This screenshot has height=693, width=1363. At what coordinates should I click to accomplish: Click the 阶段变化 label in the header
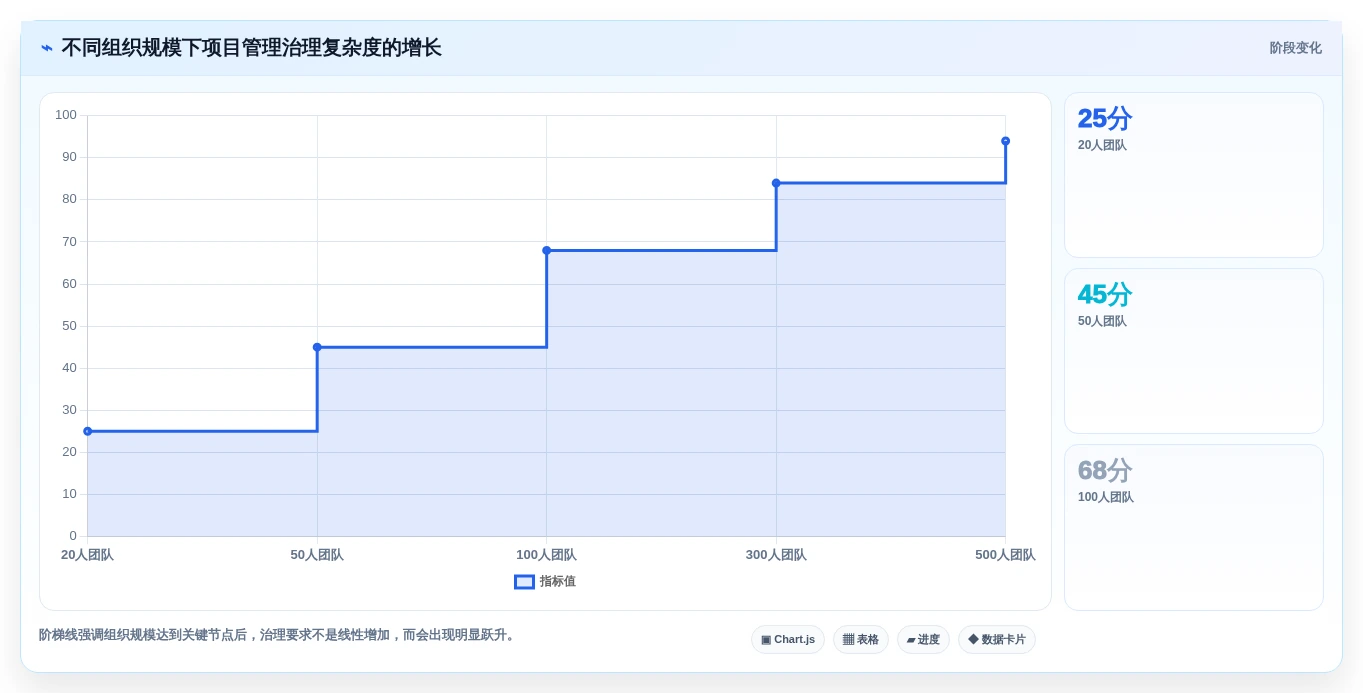pyautogui.click(x=1295, y=48)
